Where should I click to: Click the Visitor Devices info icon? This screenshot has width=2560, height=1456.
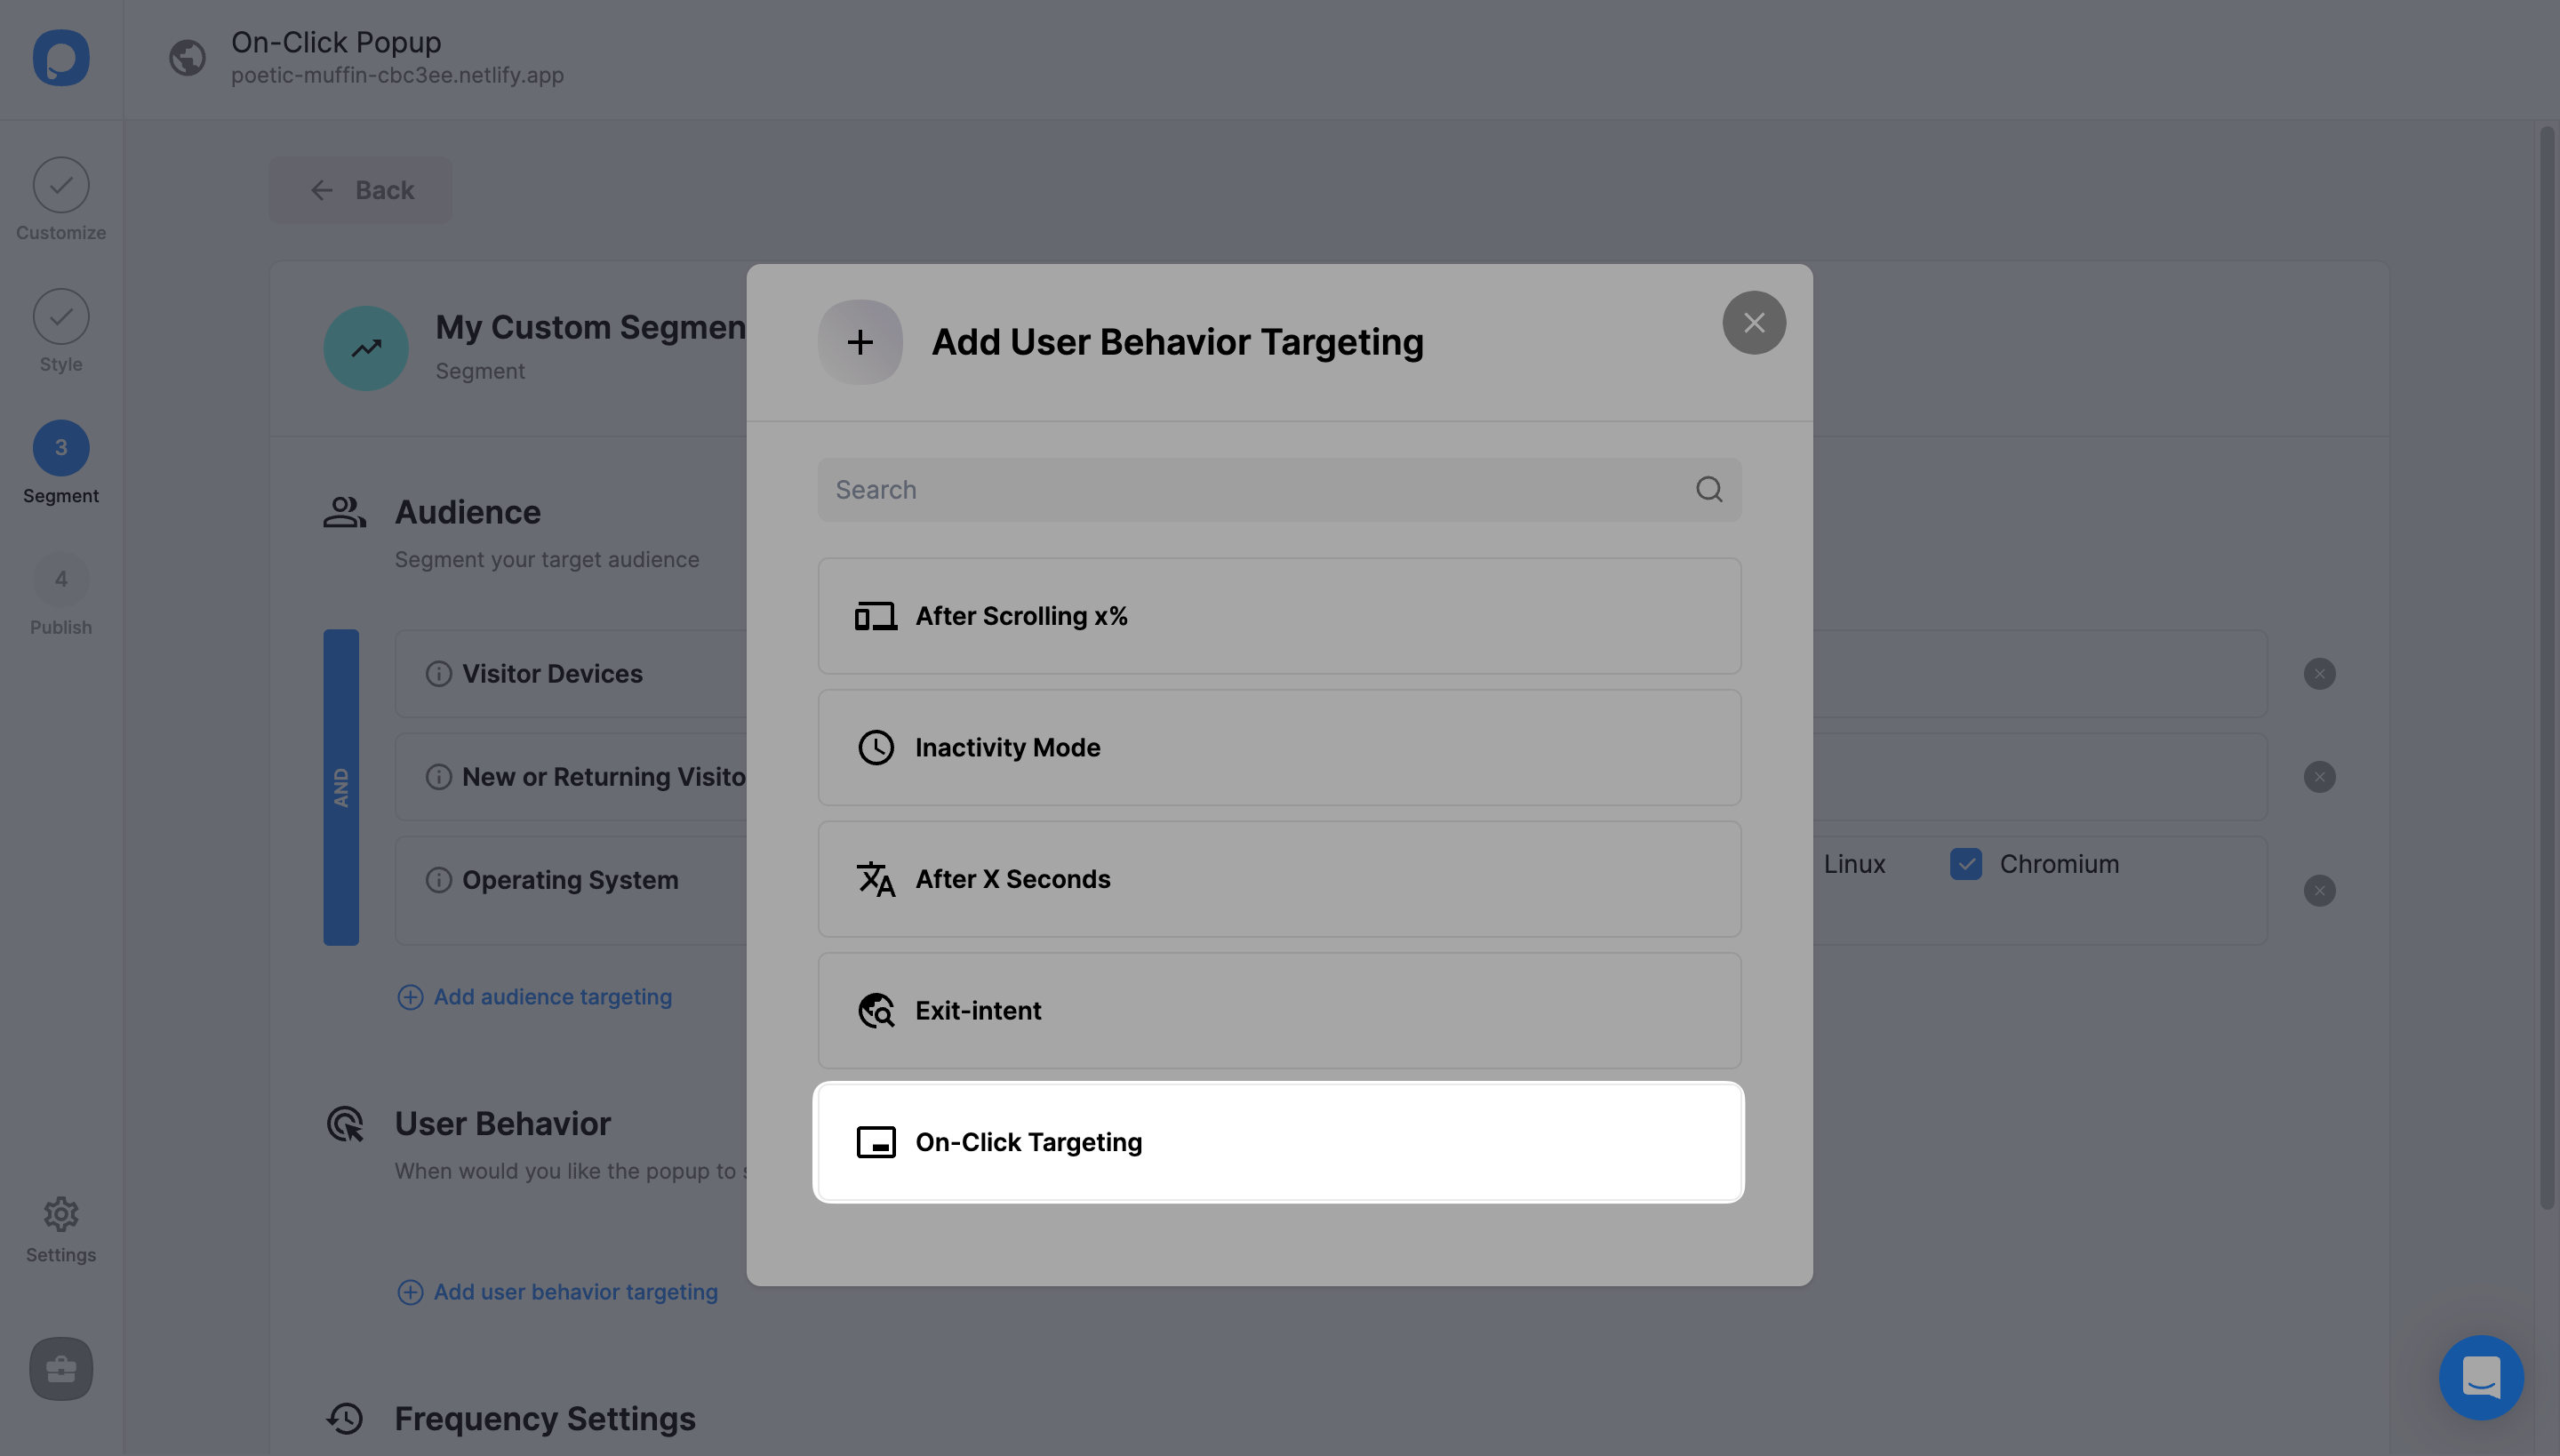(x=438, y=674)
